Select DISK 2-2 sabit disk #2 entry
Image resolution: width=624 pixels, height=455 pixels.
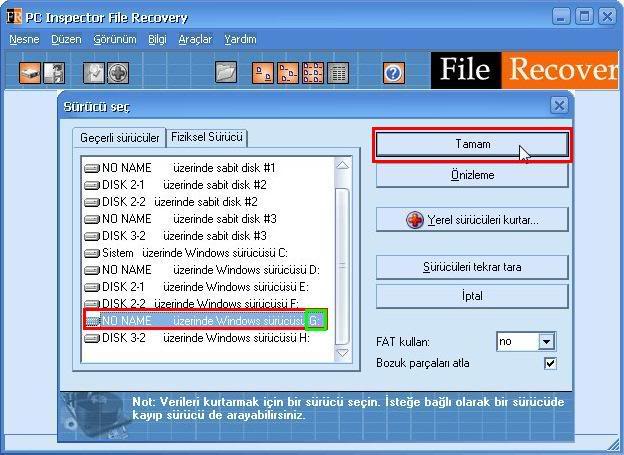[171, 202]
